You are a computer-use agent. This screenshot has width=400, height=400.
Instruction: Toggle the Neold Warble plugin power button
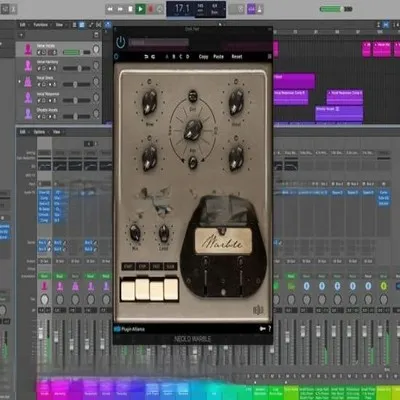click(x=120, y=42)
